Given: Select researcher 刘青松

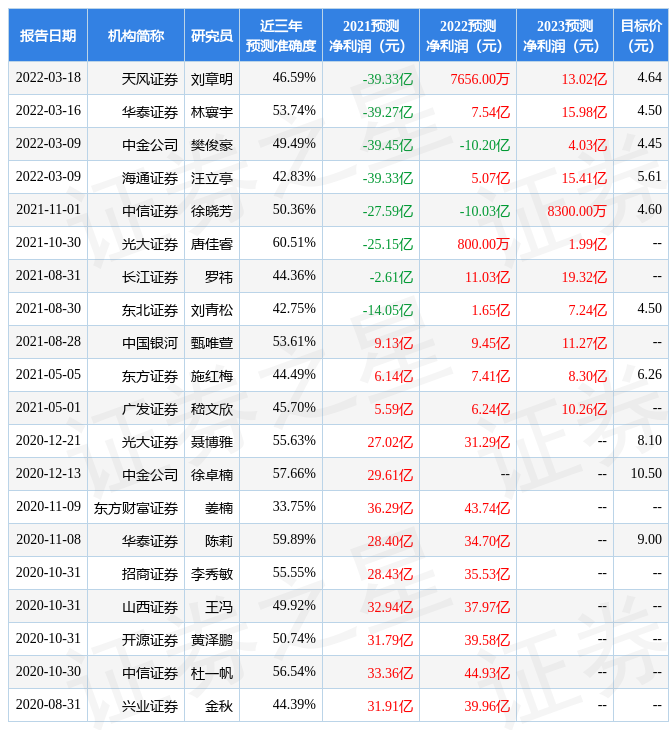Looking at the screenshot, I should pyautogui.click(x=212, y=310).
